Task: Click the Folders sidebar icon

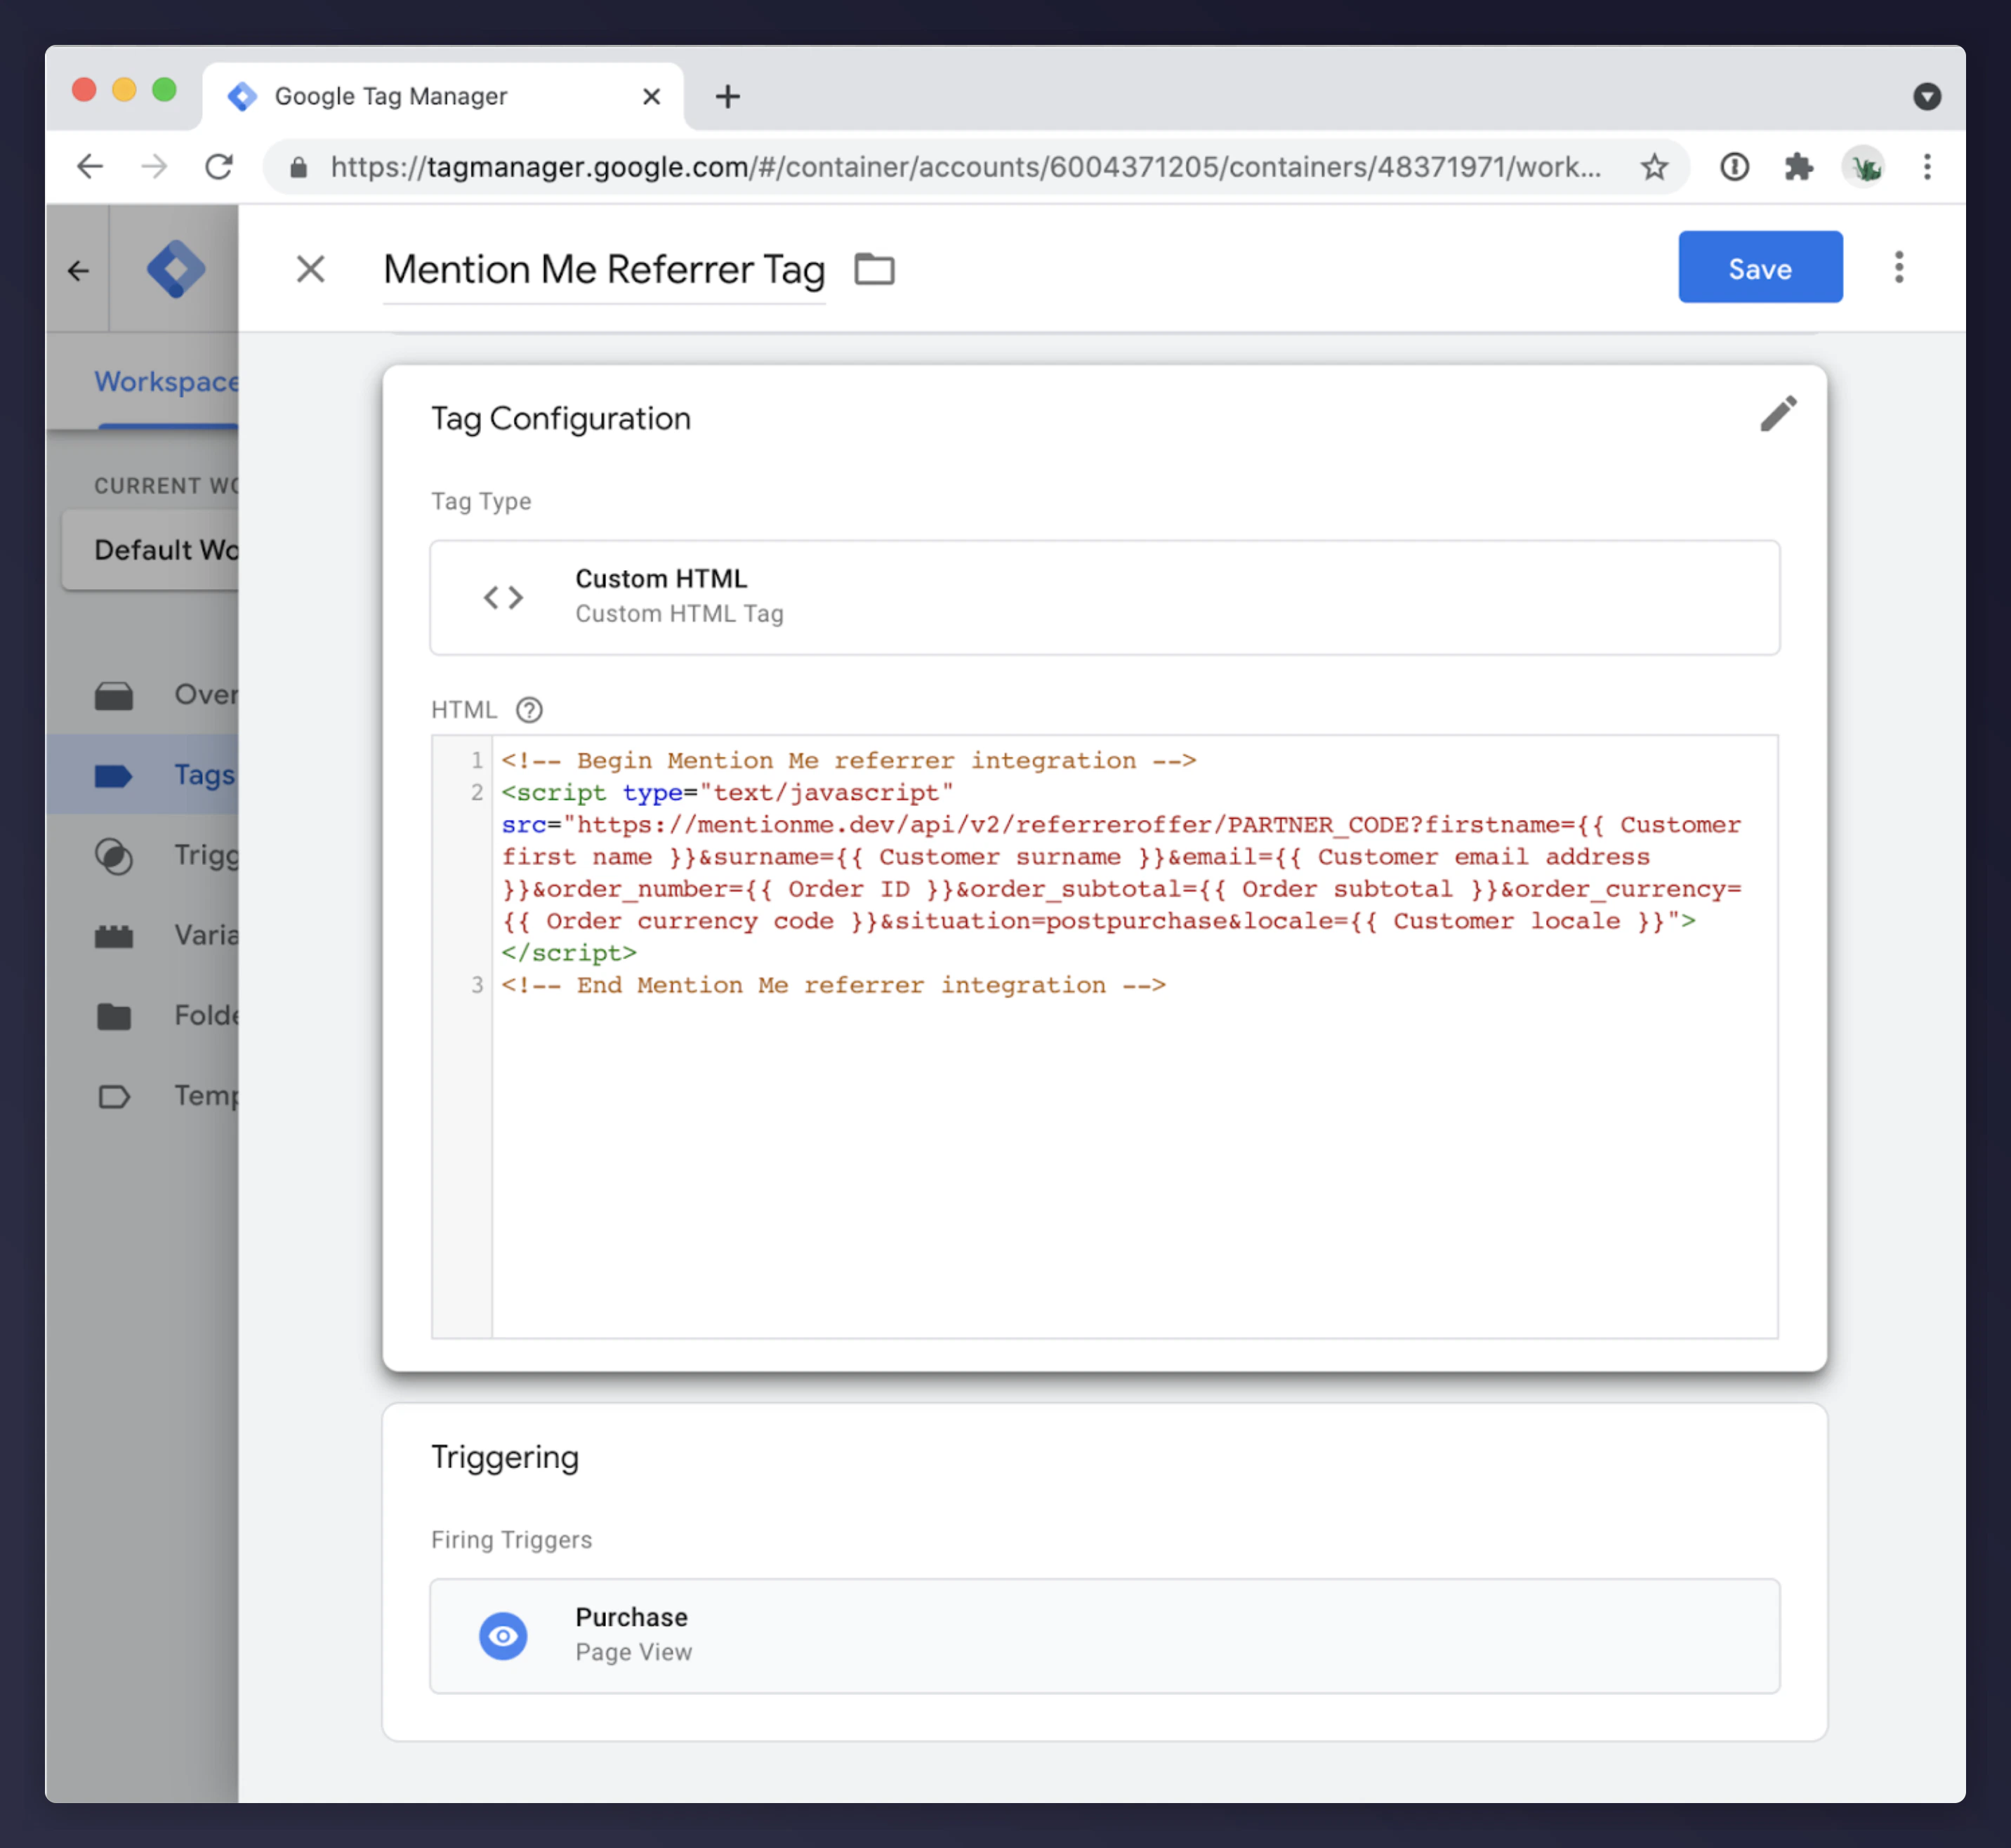Action: tap(114, 1016)
